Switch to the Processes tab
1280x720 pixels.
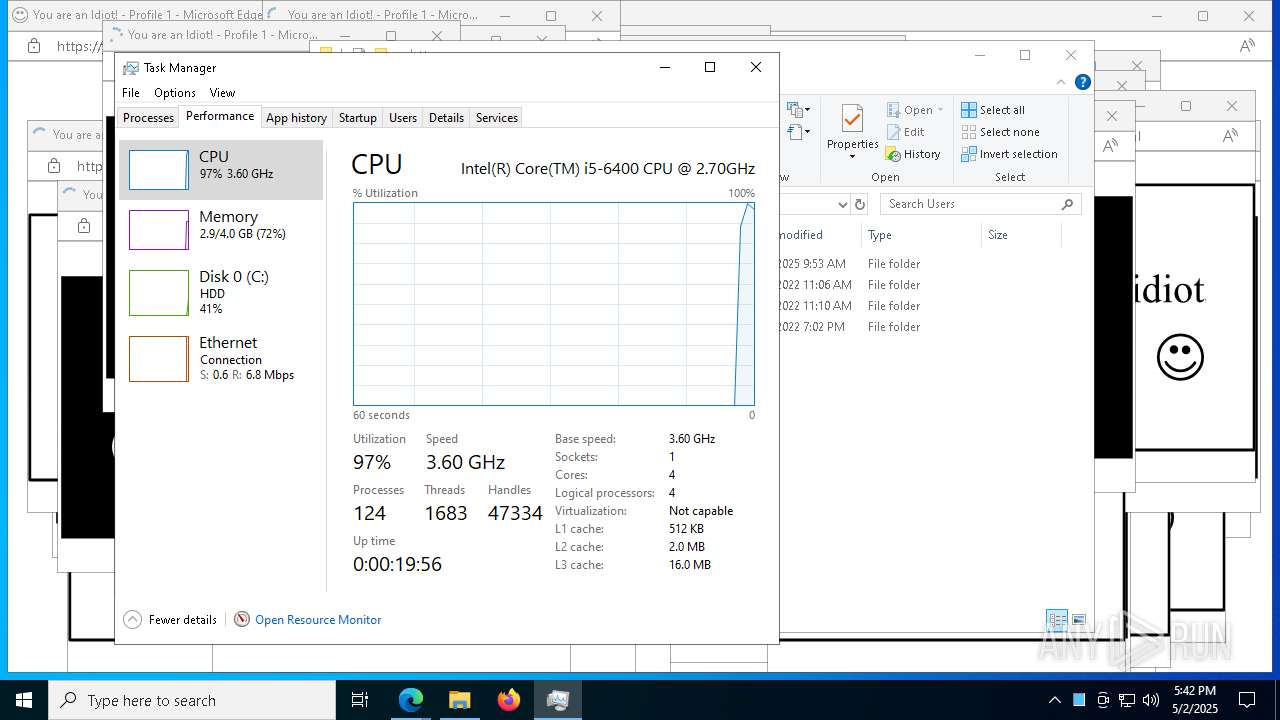pyautogui.click(x=148, y=118)
